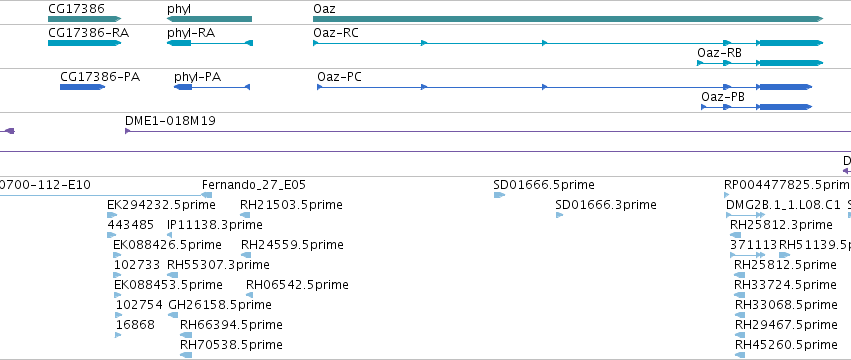Screen dimensions: 851x360
Task: Click the SD01666.3prime EST arrow
Action: pyautogui.click(x=559, y=215)
